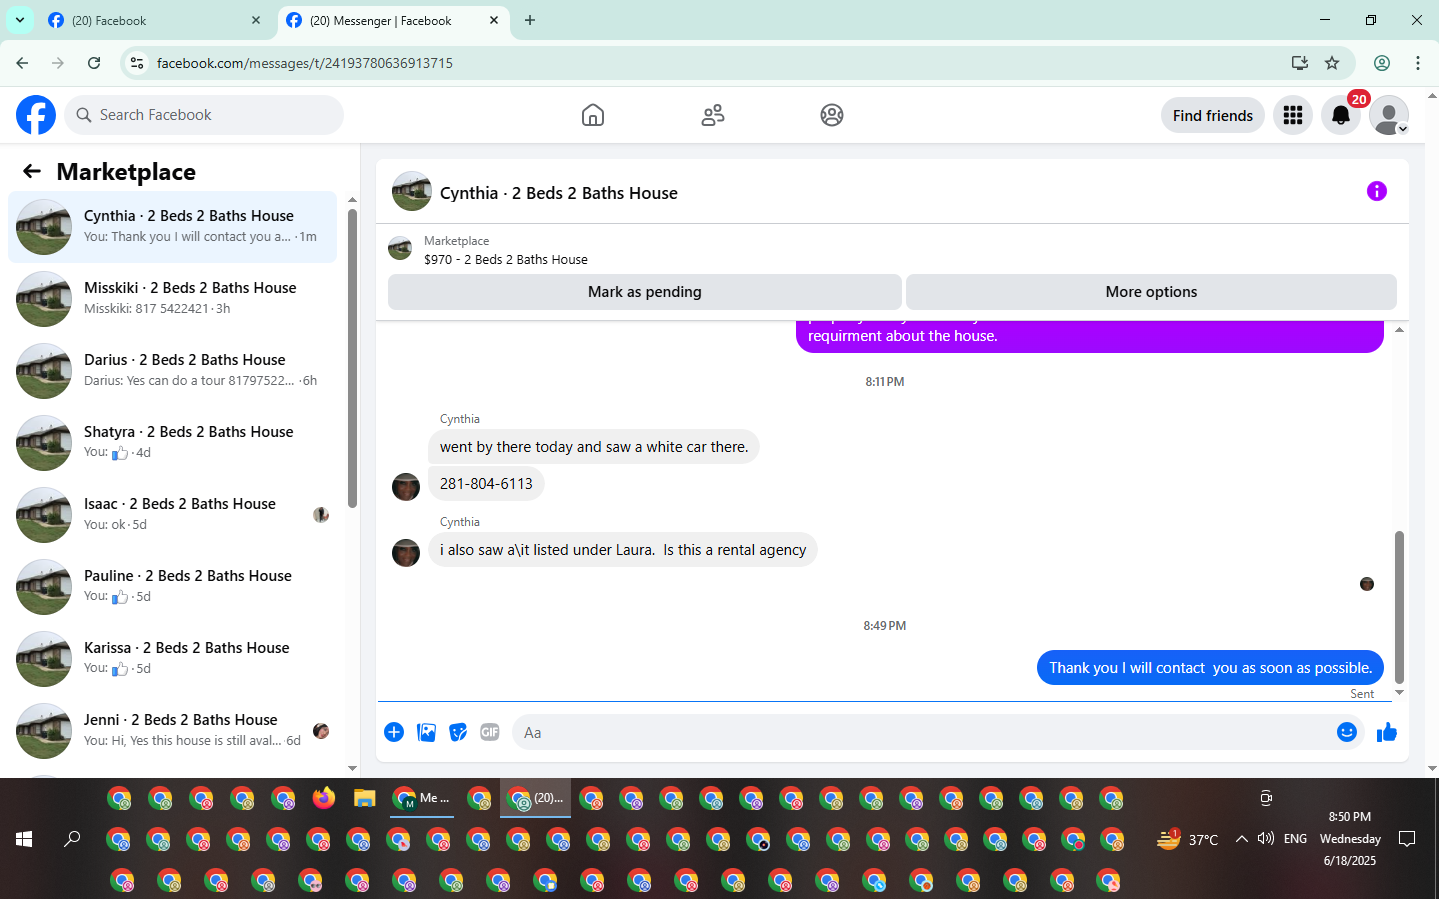Choose a GIF
Image resolution: width=1439 pixels, height=899 pixels.
click(x=490, y=732)
